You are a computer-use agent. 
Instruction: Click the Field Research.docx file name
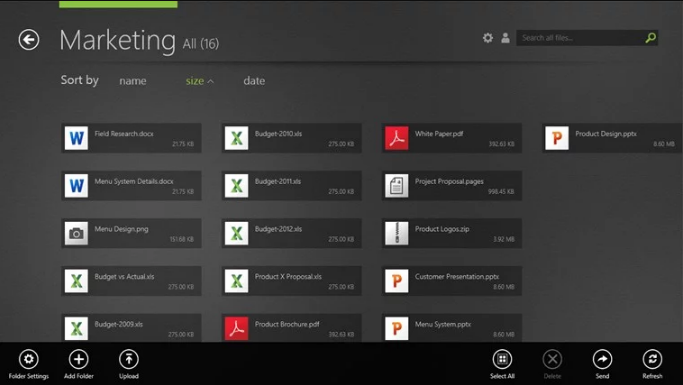click(x=124, y=134)
